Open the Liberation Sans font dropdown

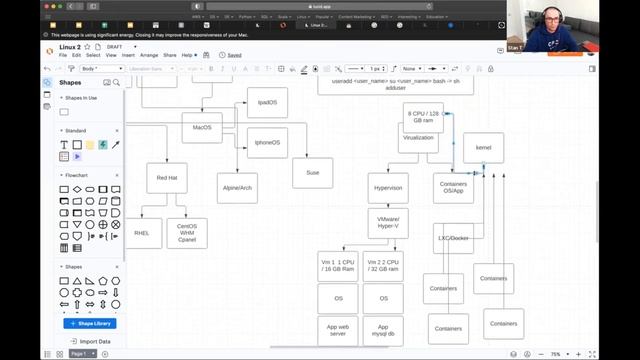151,69
